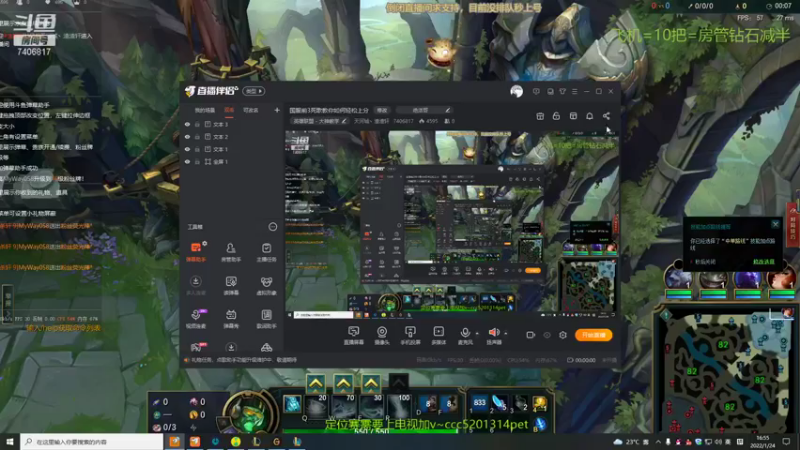Open the red 弹幕助手 tool in toolbox
This screenshot has width=800, height=450.
(x=196, y=252)
